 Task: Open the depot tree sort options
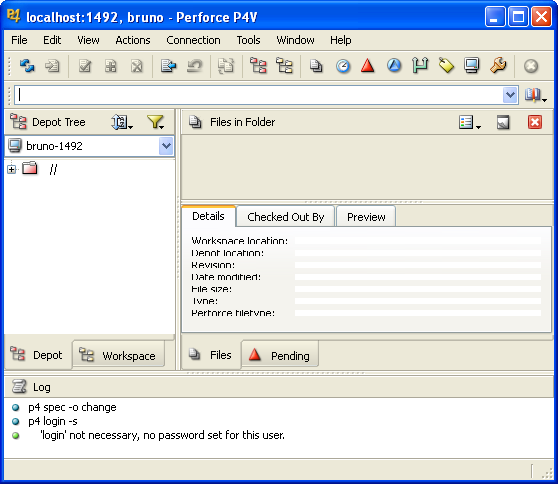click(x=122, y=122)
